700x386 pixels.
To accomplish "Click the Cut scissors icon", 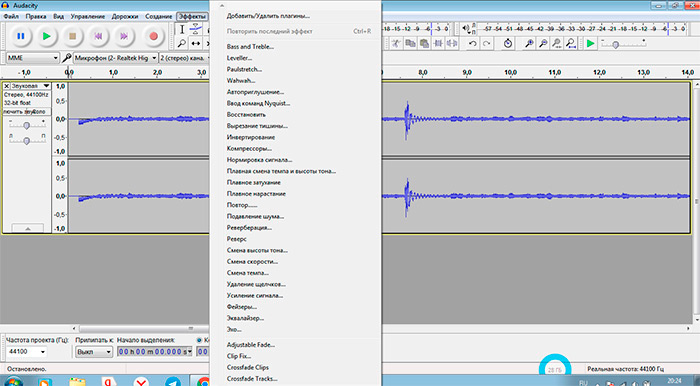I will (x=396, y=43).
